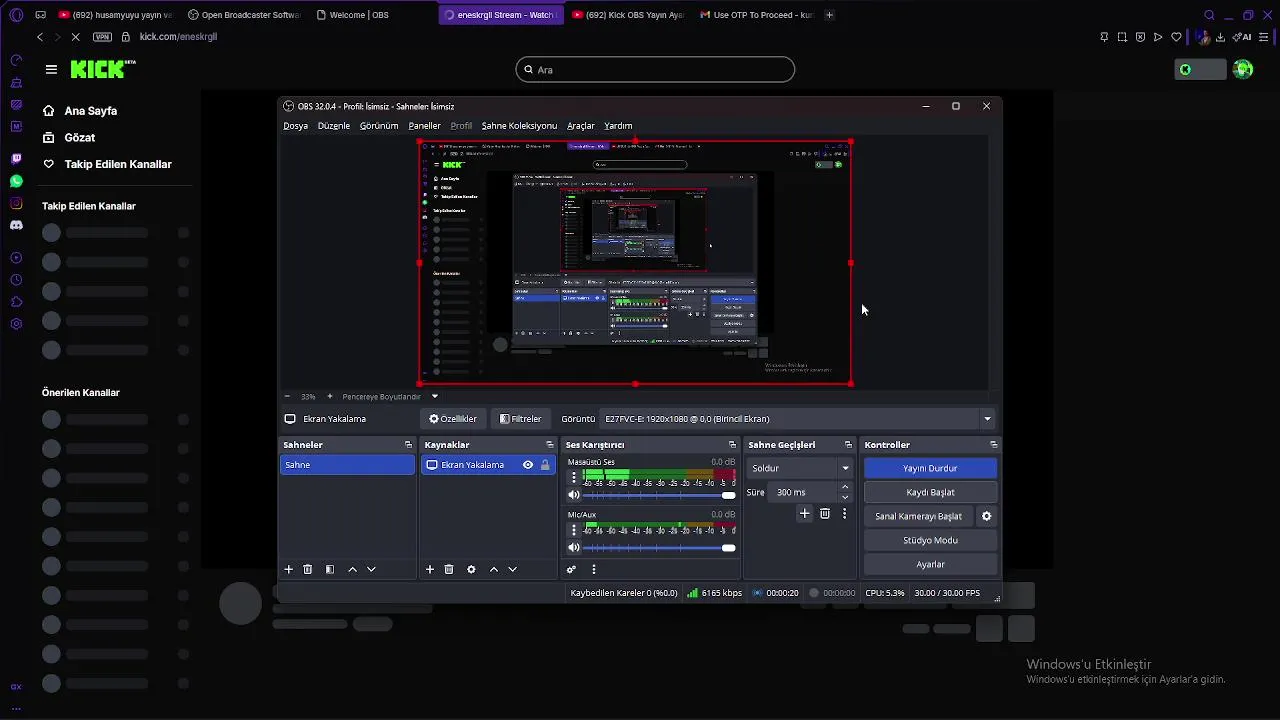Zoom in the OBS preview
The height and width of the screenshot is (720, 1280).
(x=330, y=396)
